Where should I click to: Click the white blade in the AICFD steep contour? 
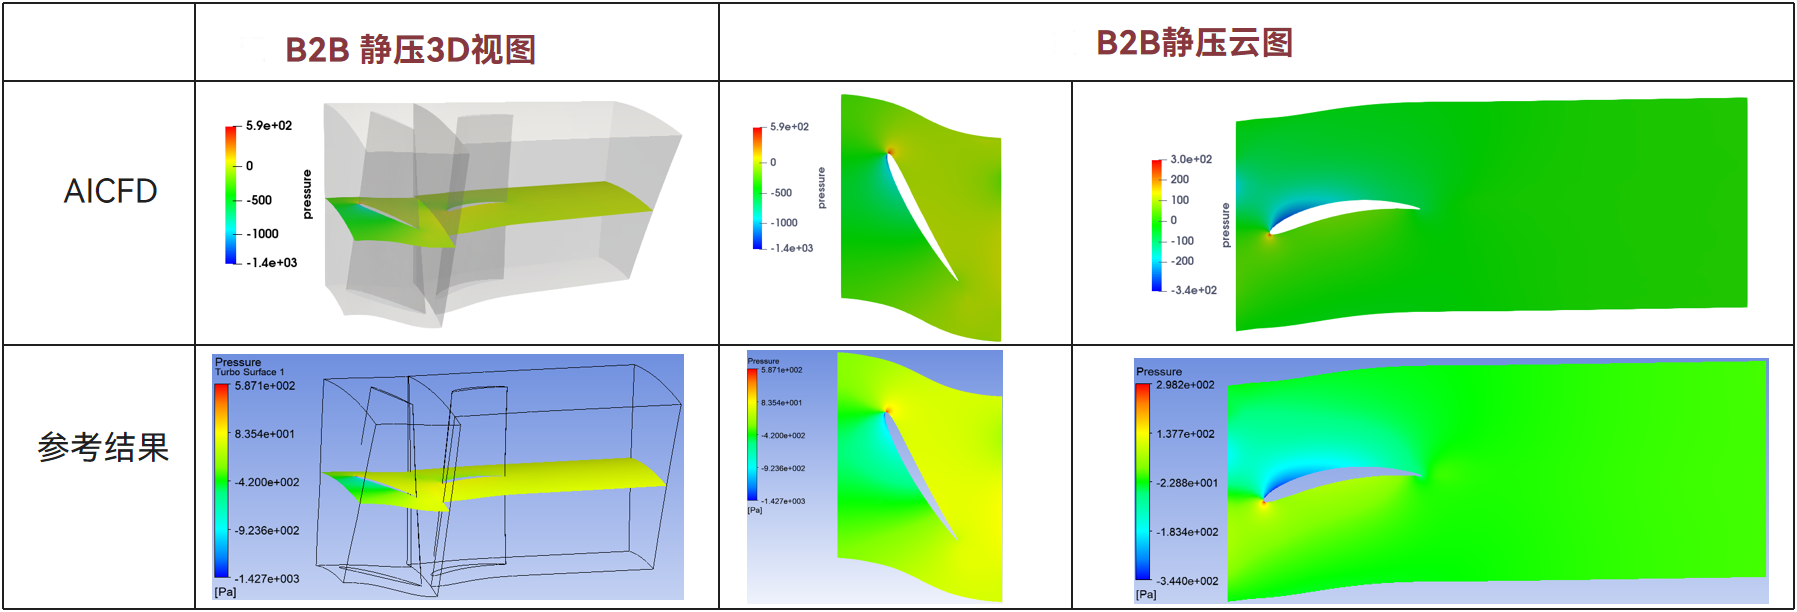[x=920, y=215]
